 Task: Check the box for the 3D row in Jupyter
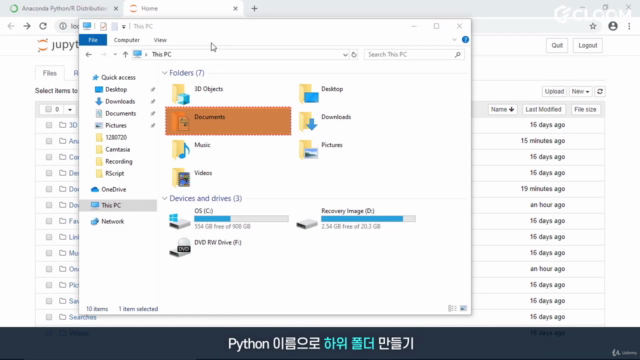49,125
